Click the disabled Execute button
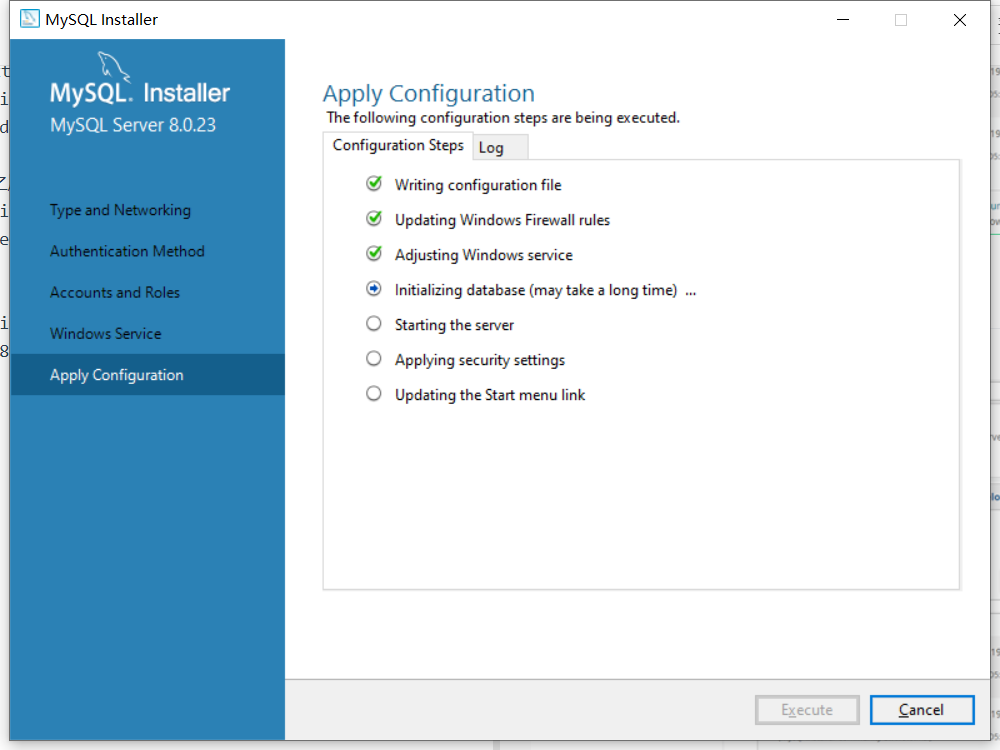The width and height of the screenshot is (1000, 750). click(807, 710)
